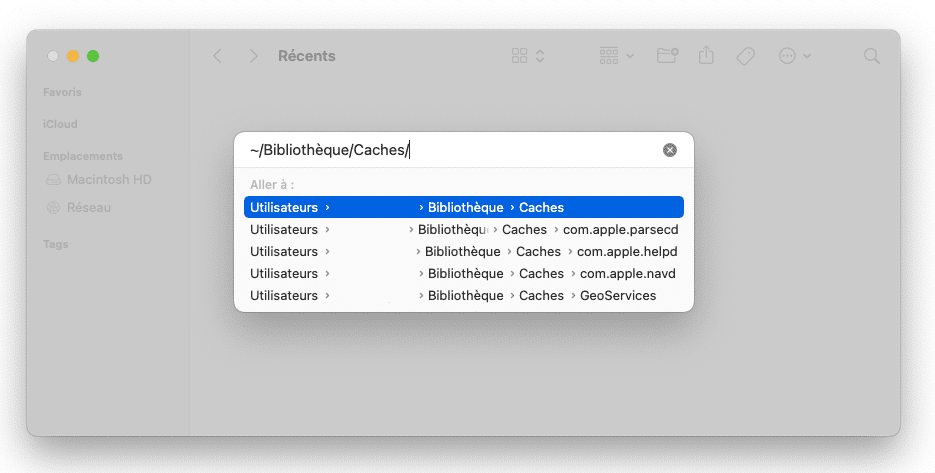Click the green fullscreen window button
The height and width of the screenshot is (473, 935).
point(93,57)
